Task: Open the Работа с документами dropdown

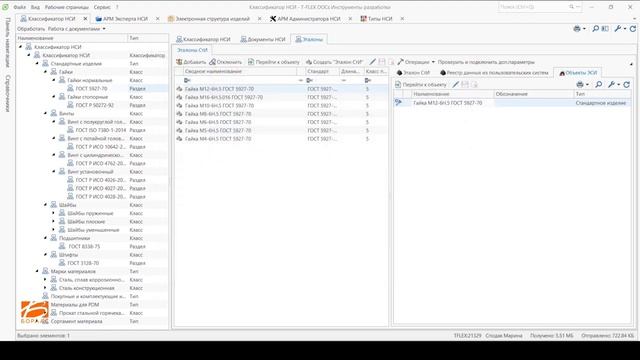Action: (77, 29)
